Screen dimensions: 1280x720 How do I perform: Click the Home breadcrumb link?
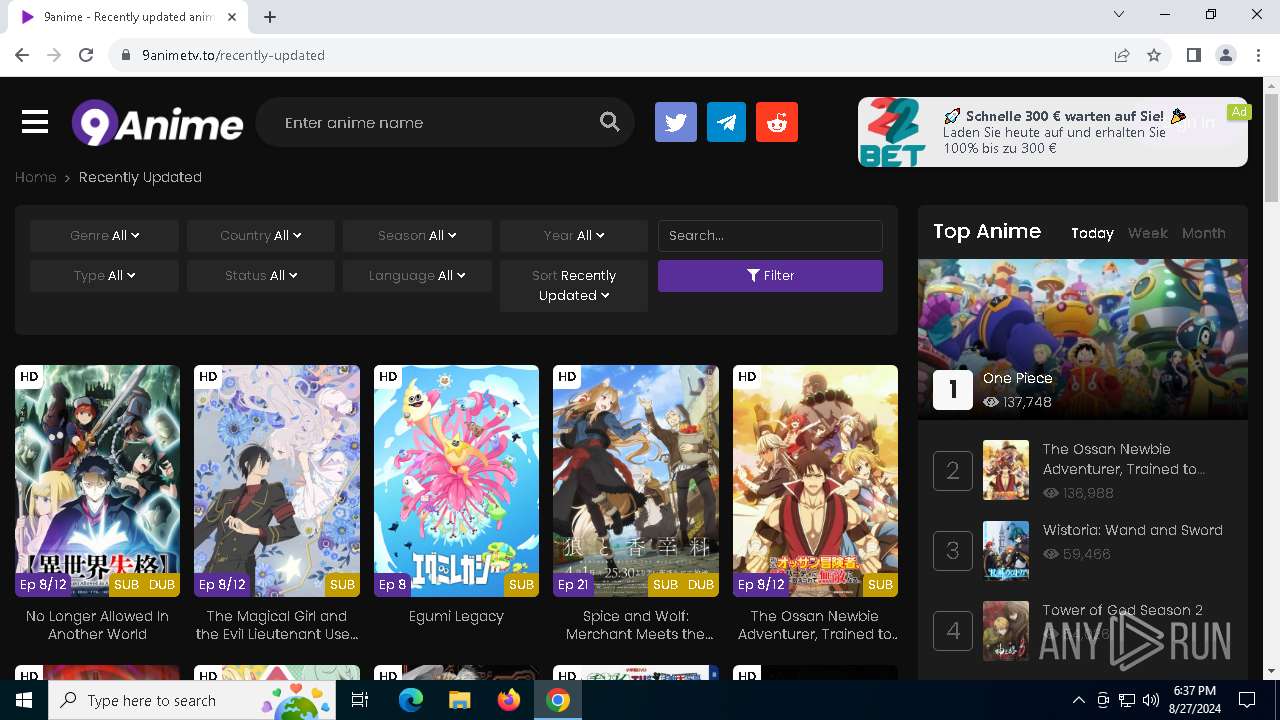click(x=35, y=177)
